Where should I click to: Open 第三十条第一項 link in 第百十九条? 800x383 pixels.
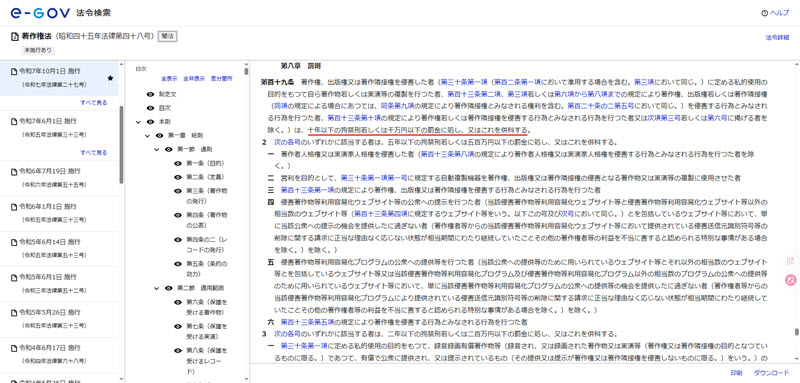pyautogui.click(x=463, y=82)
